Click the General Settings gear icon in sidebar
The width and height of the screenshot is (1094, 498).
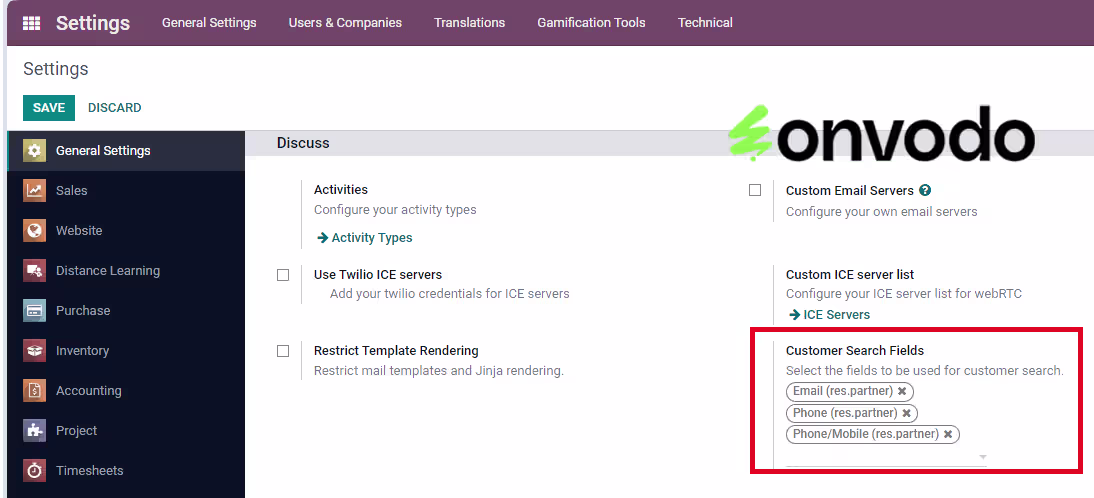click(34, 151)
